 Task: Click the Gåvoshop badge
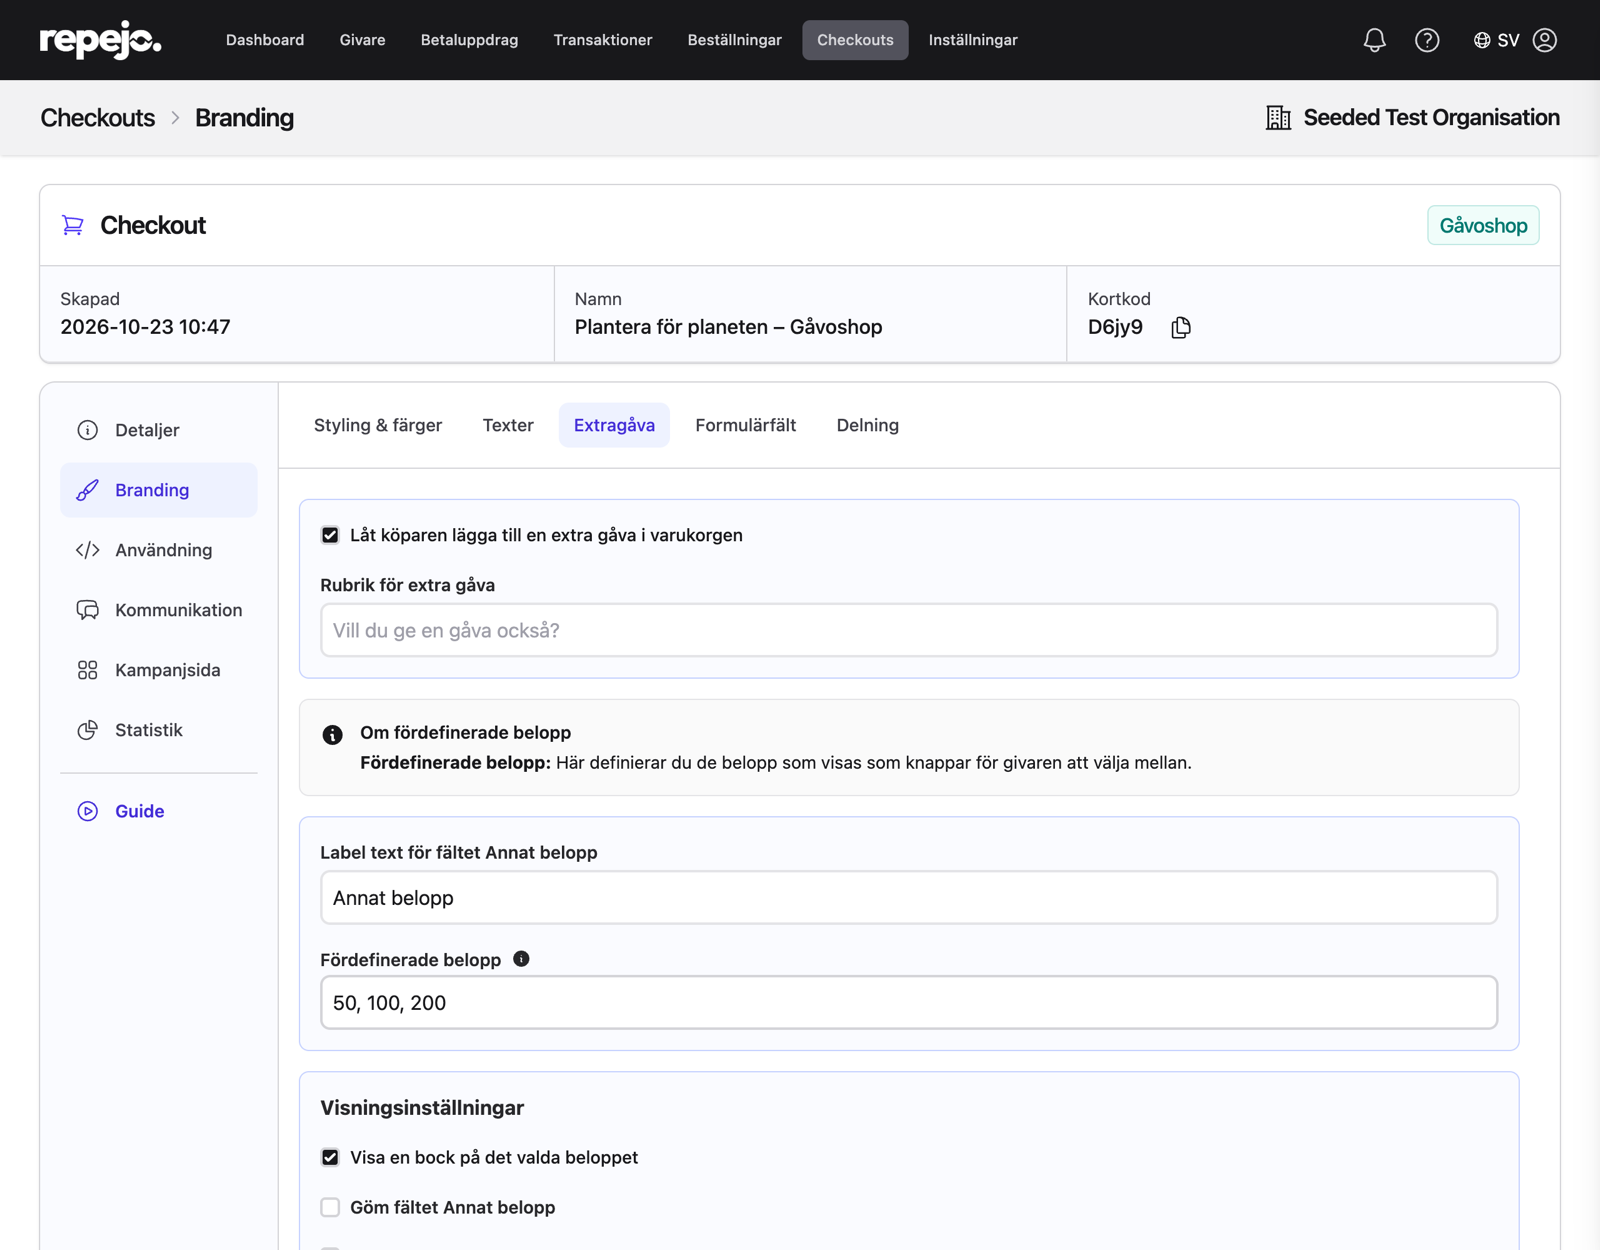tap(1483, 226)
